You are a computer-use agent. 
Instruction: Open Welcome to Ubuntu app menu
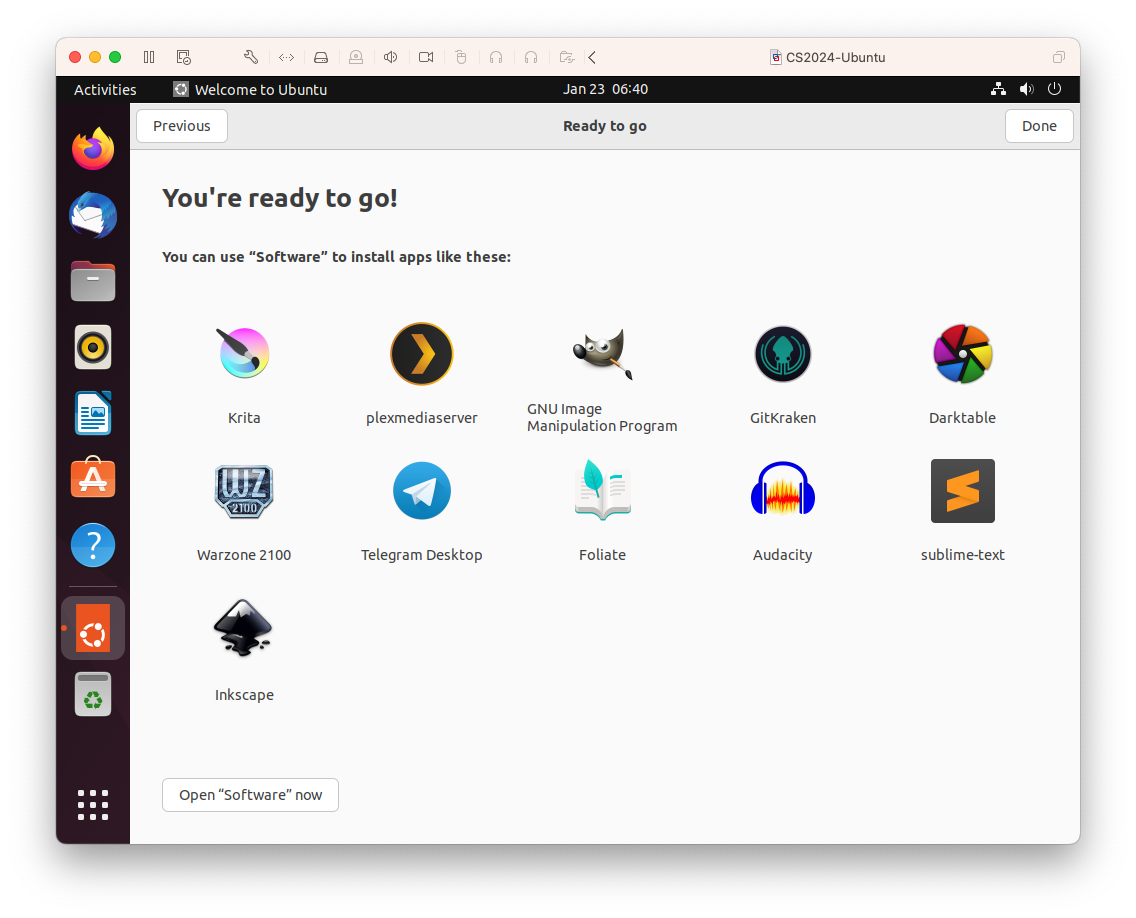pos(250,90)
